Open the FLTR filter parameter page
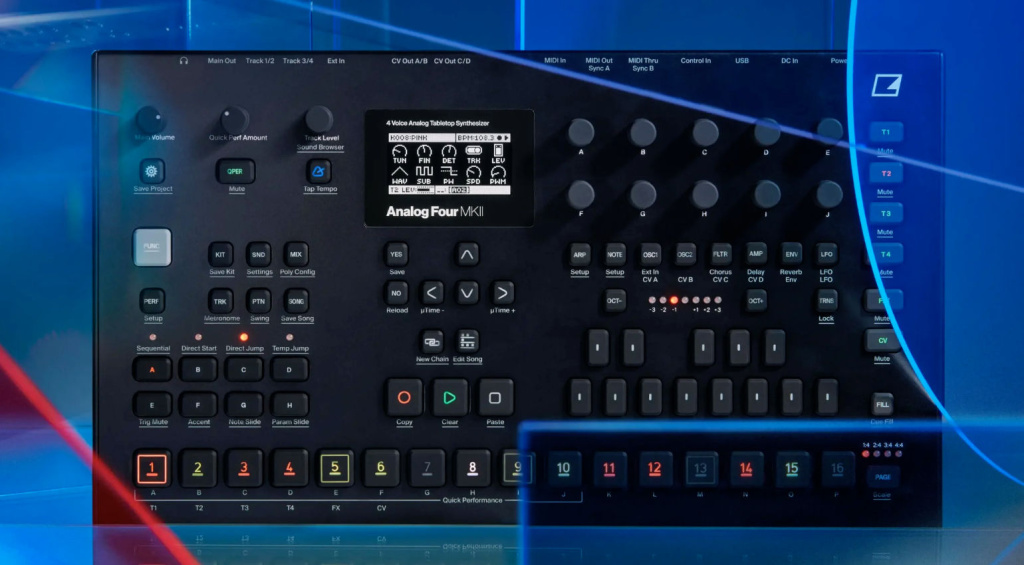The width and height of the screenshot is (1024, 565). click(720, 255)
